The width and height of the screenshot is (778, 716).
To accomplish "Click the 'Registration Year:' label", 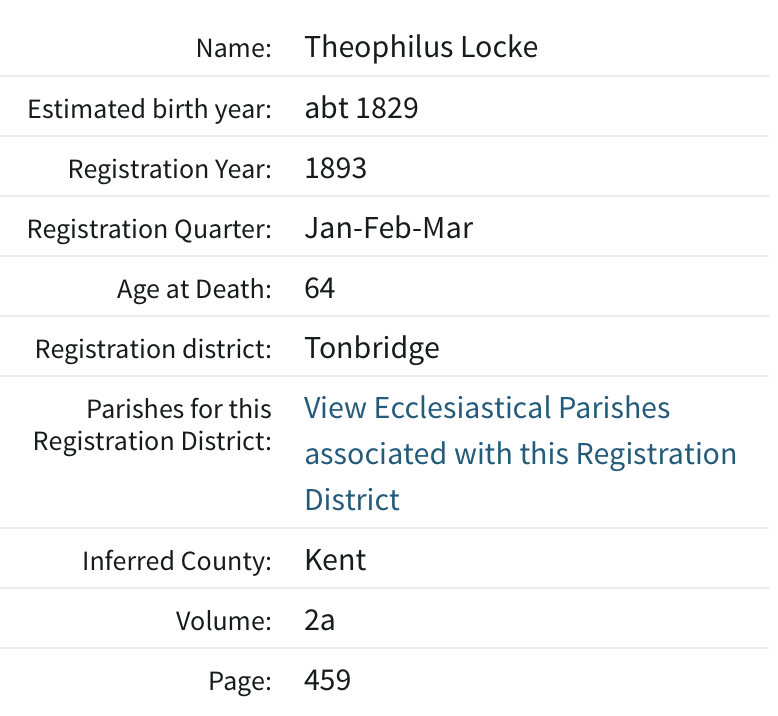I will point(170,169).
